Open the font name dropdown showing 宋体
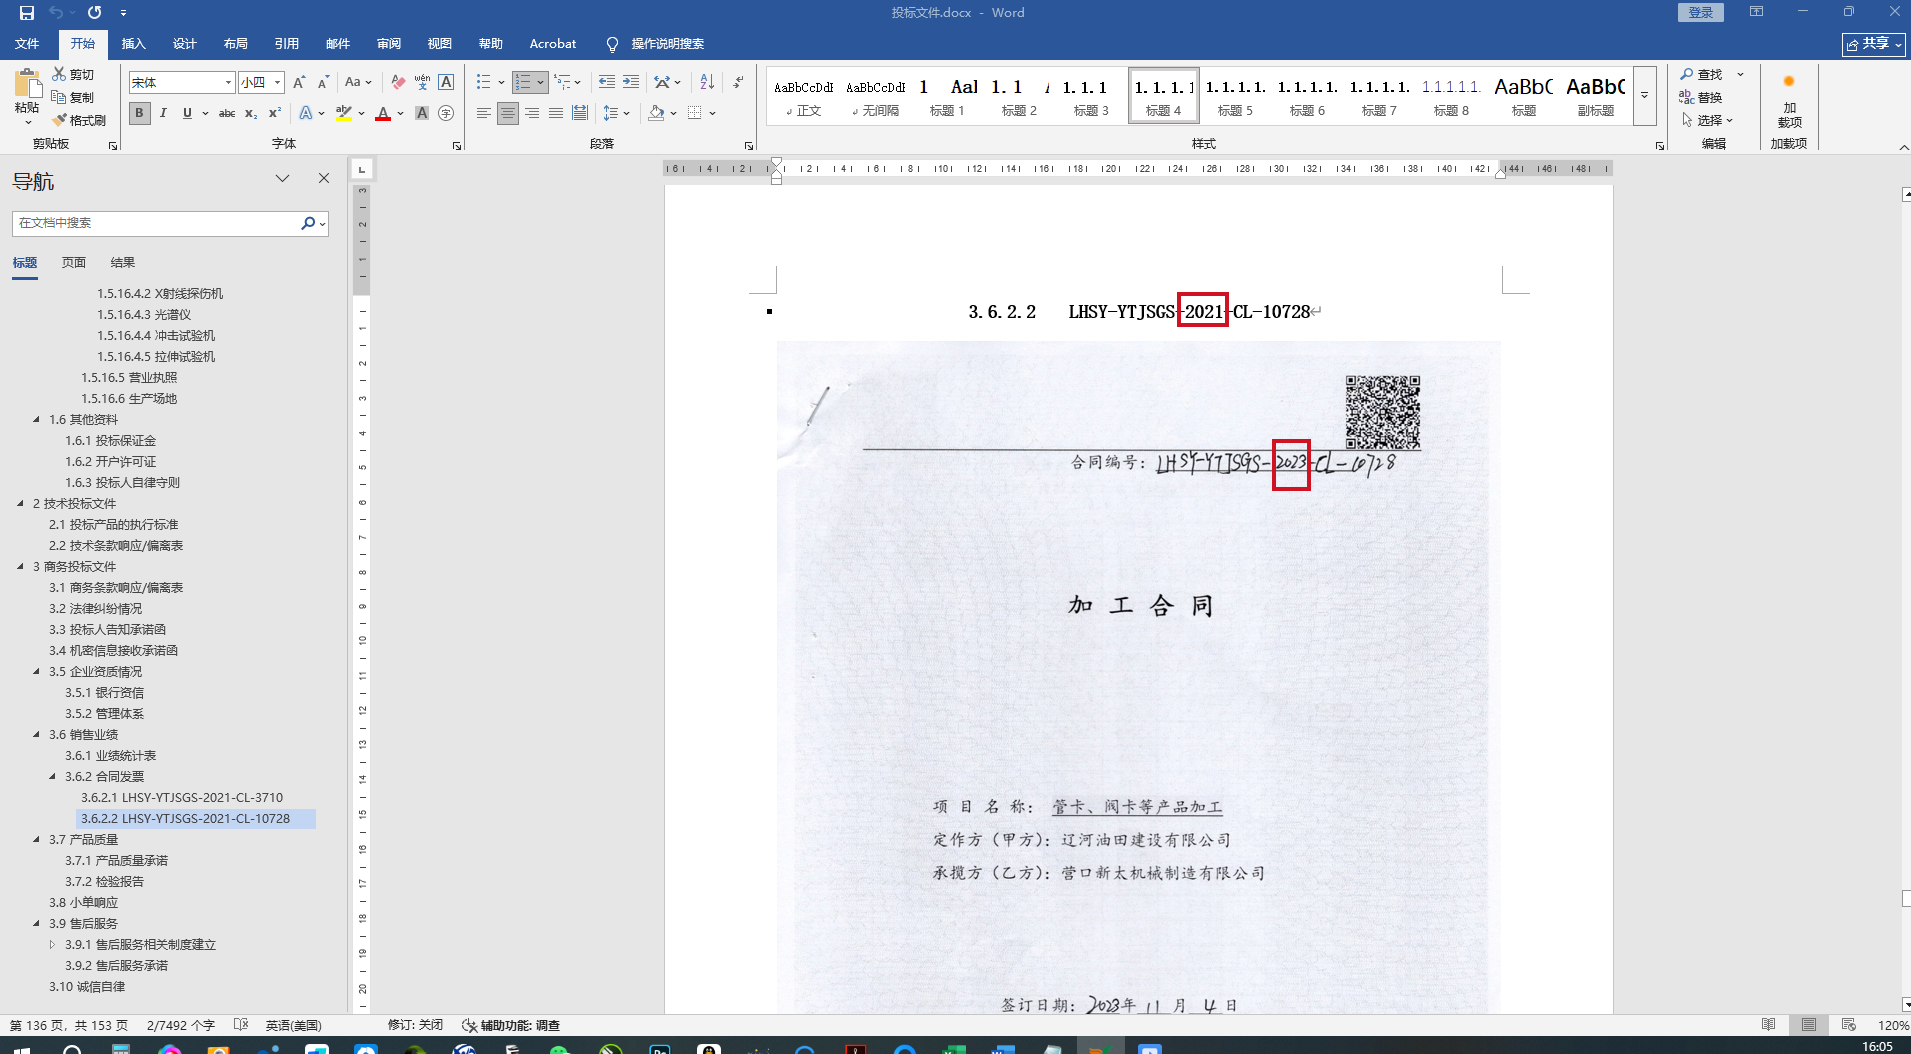The height and width of the screenshot is (1054, 1911). pos(229,82)
